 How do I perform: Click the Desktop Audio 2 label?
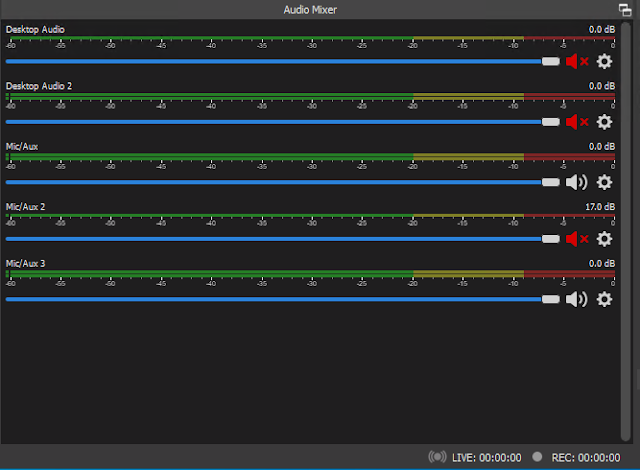point(39,86)
